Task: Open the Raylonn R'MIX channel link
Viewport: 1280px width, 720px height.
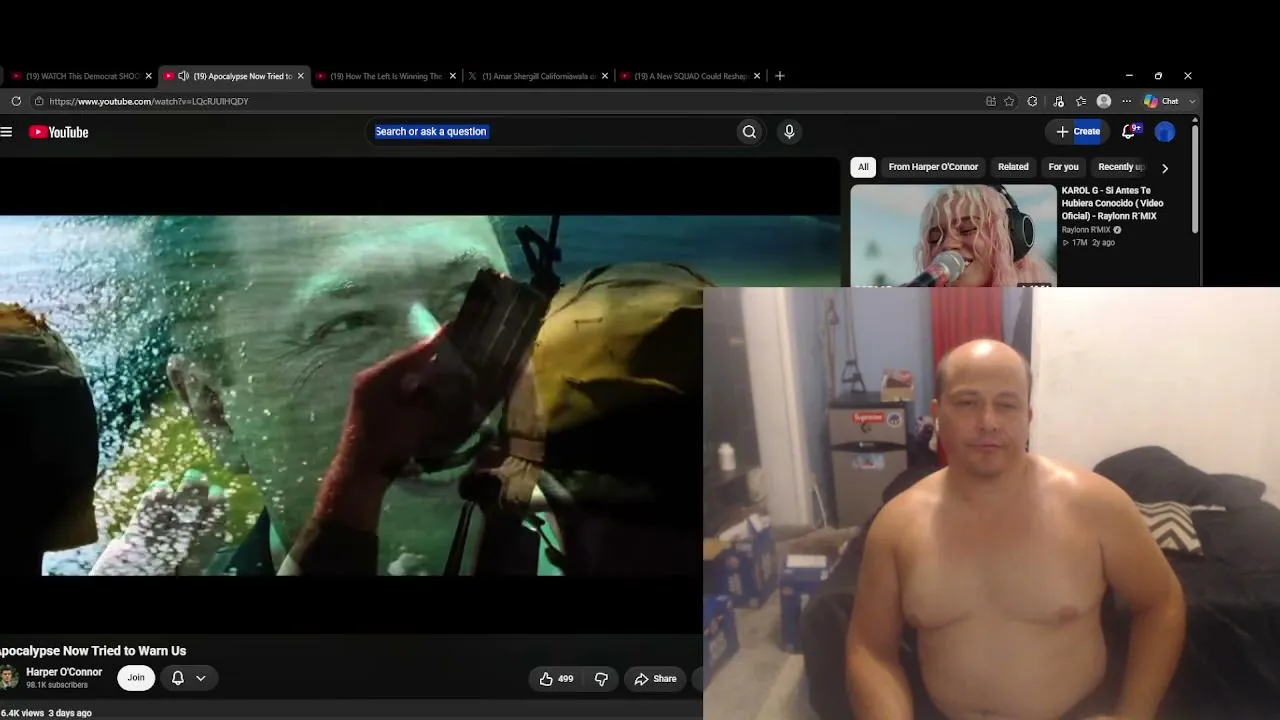Action: point(1087,230)
